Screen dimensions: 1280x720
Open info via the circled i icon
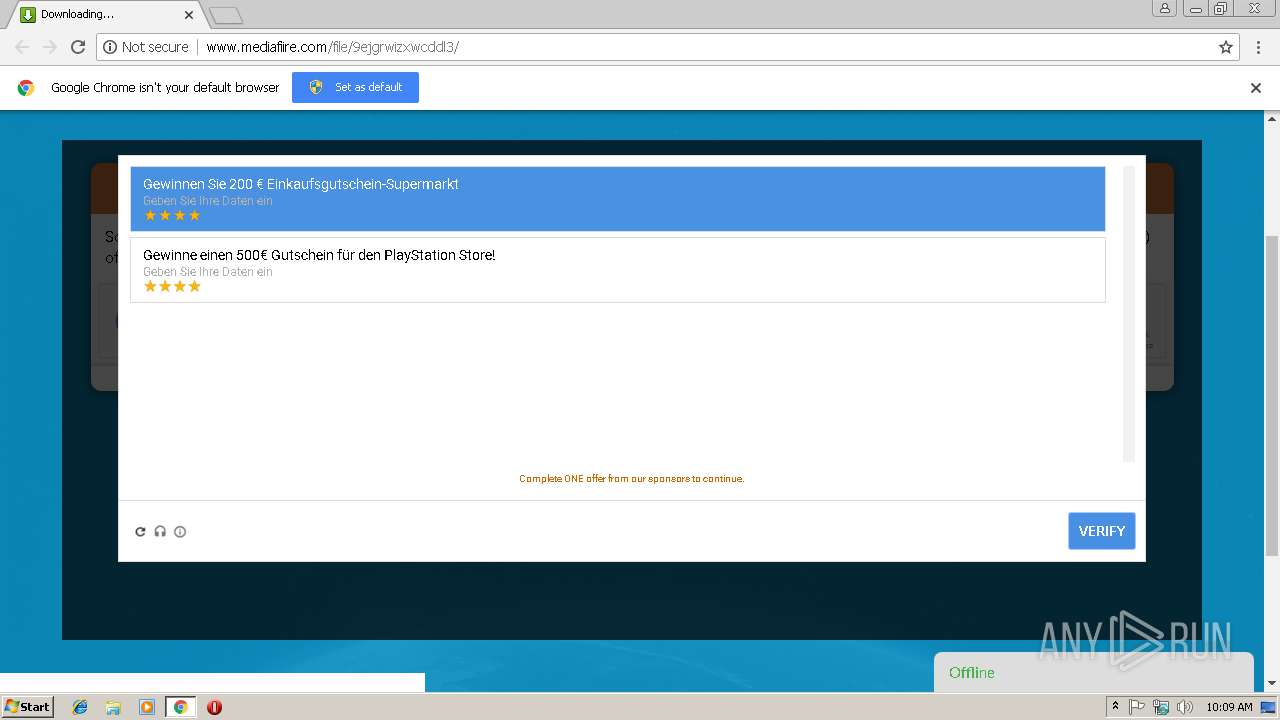tap(180, 532)
